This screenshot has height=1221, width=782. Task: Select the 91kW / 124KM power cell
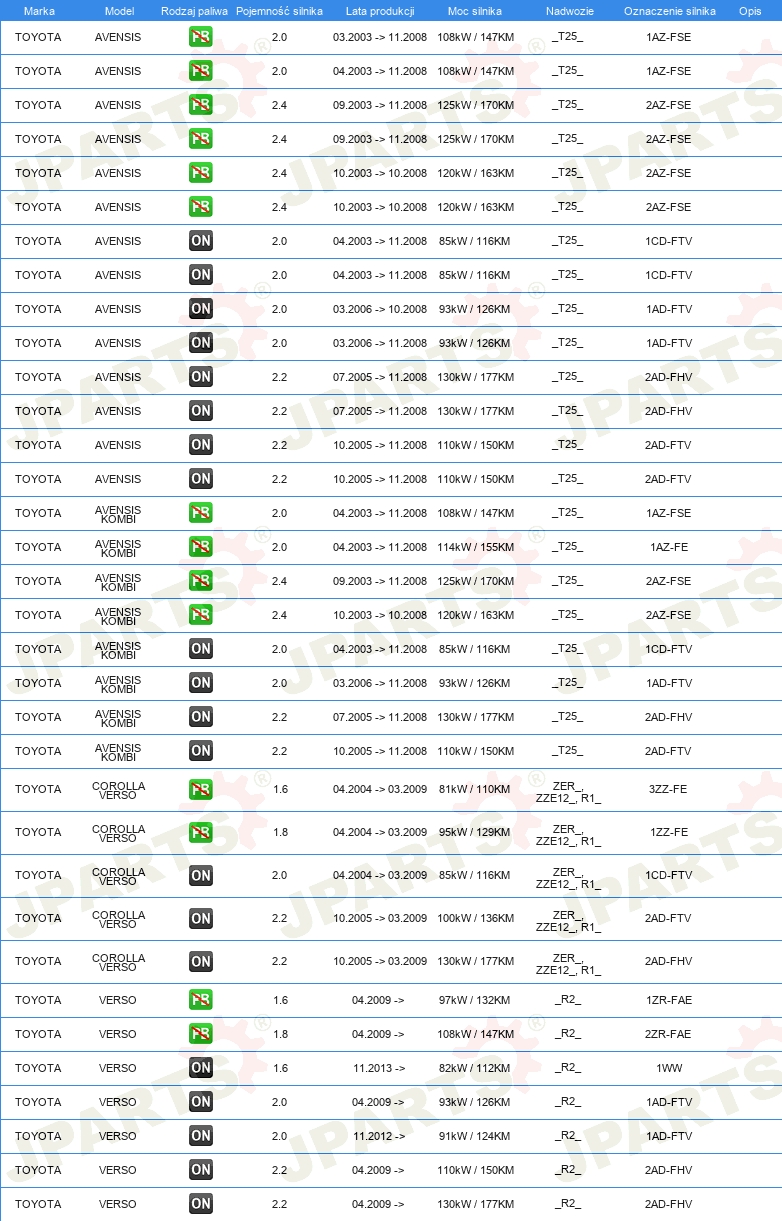tap(475, 1136)
